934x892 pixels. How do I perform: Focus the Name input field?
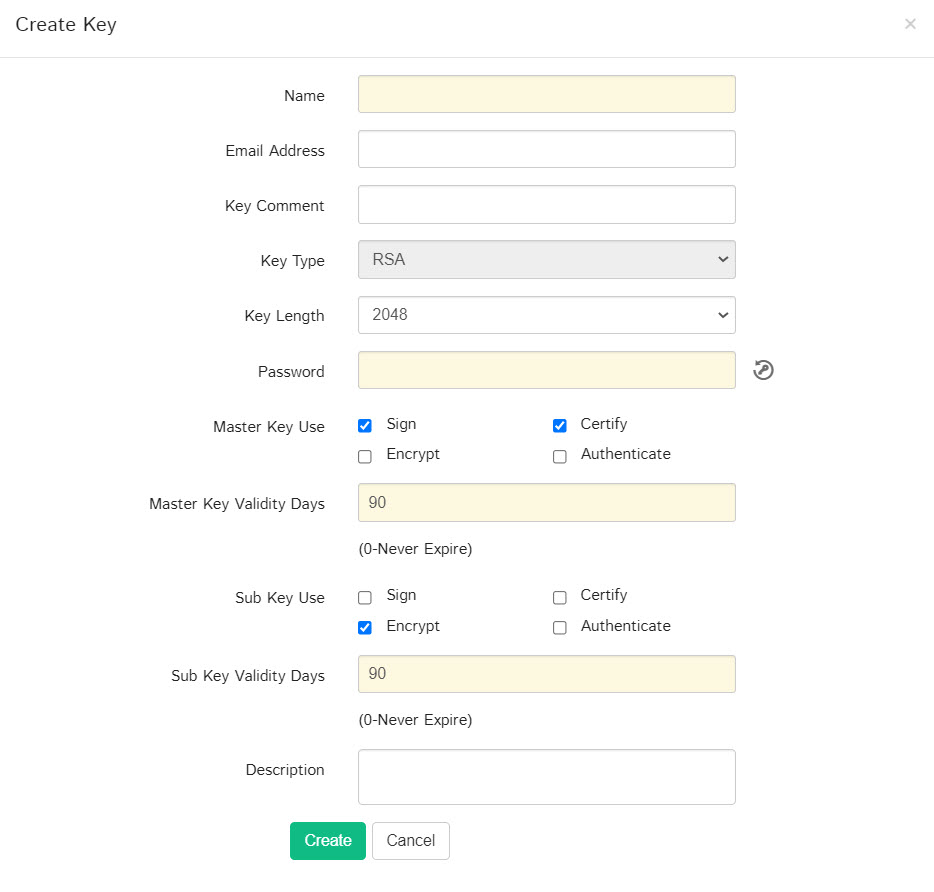point(546,94)
